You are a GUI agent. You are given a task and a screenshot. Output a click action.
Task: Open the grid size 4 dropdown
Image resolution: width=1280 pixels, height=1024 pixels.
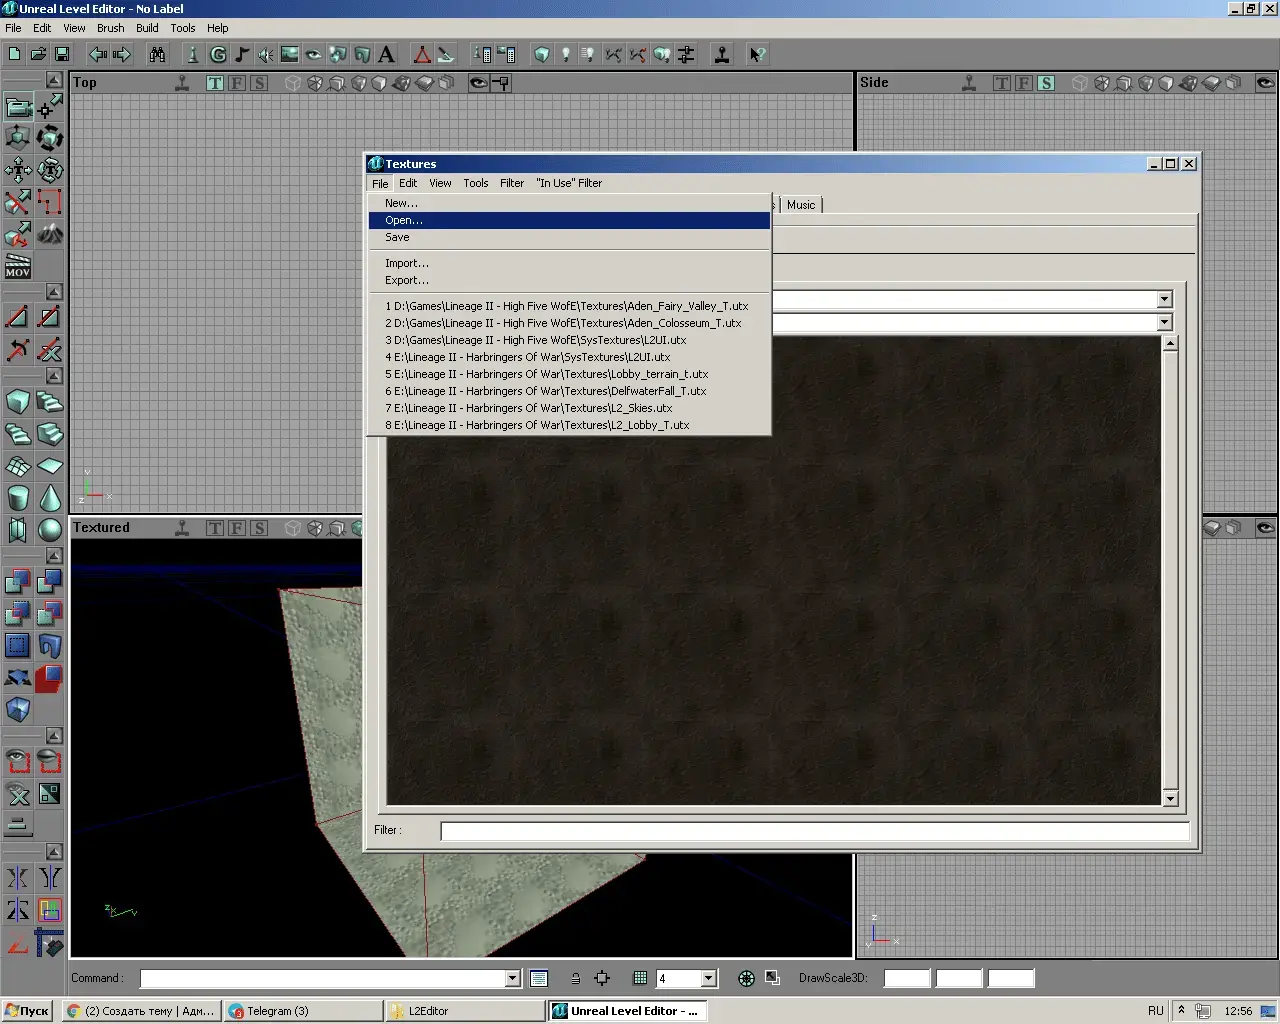click(x=709, y=978)
